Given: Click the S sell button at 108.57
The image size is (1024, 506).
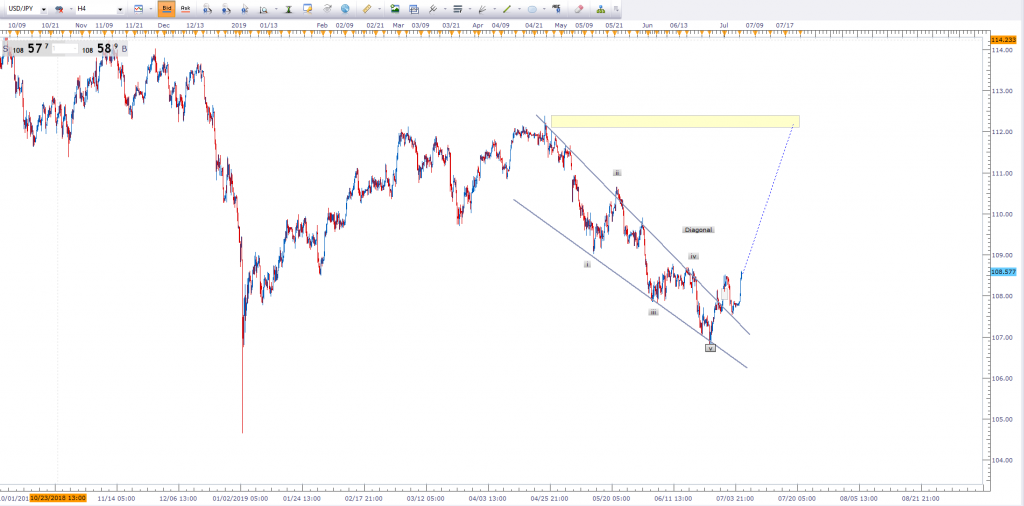Looking at the screenshot, I should (5, 47).
